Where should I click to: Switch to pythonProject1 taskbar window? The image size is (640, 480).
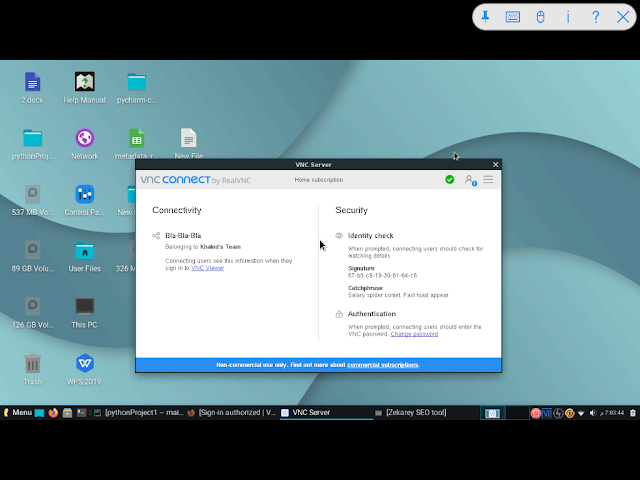point(138,413)
